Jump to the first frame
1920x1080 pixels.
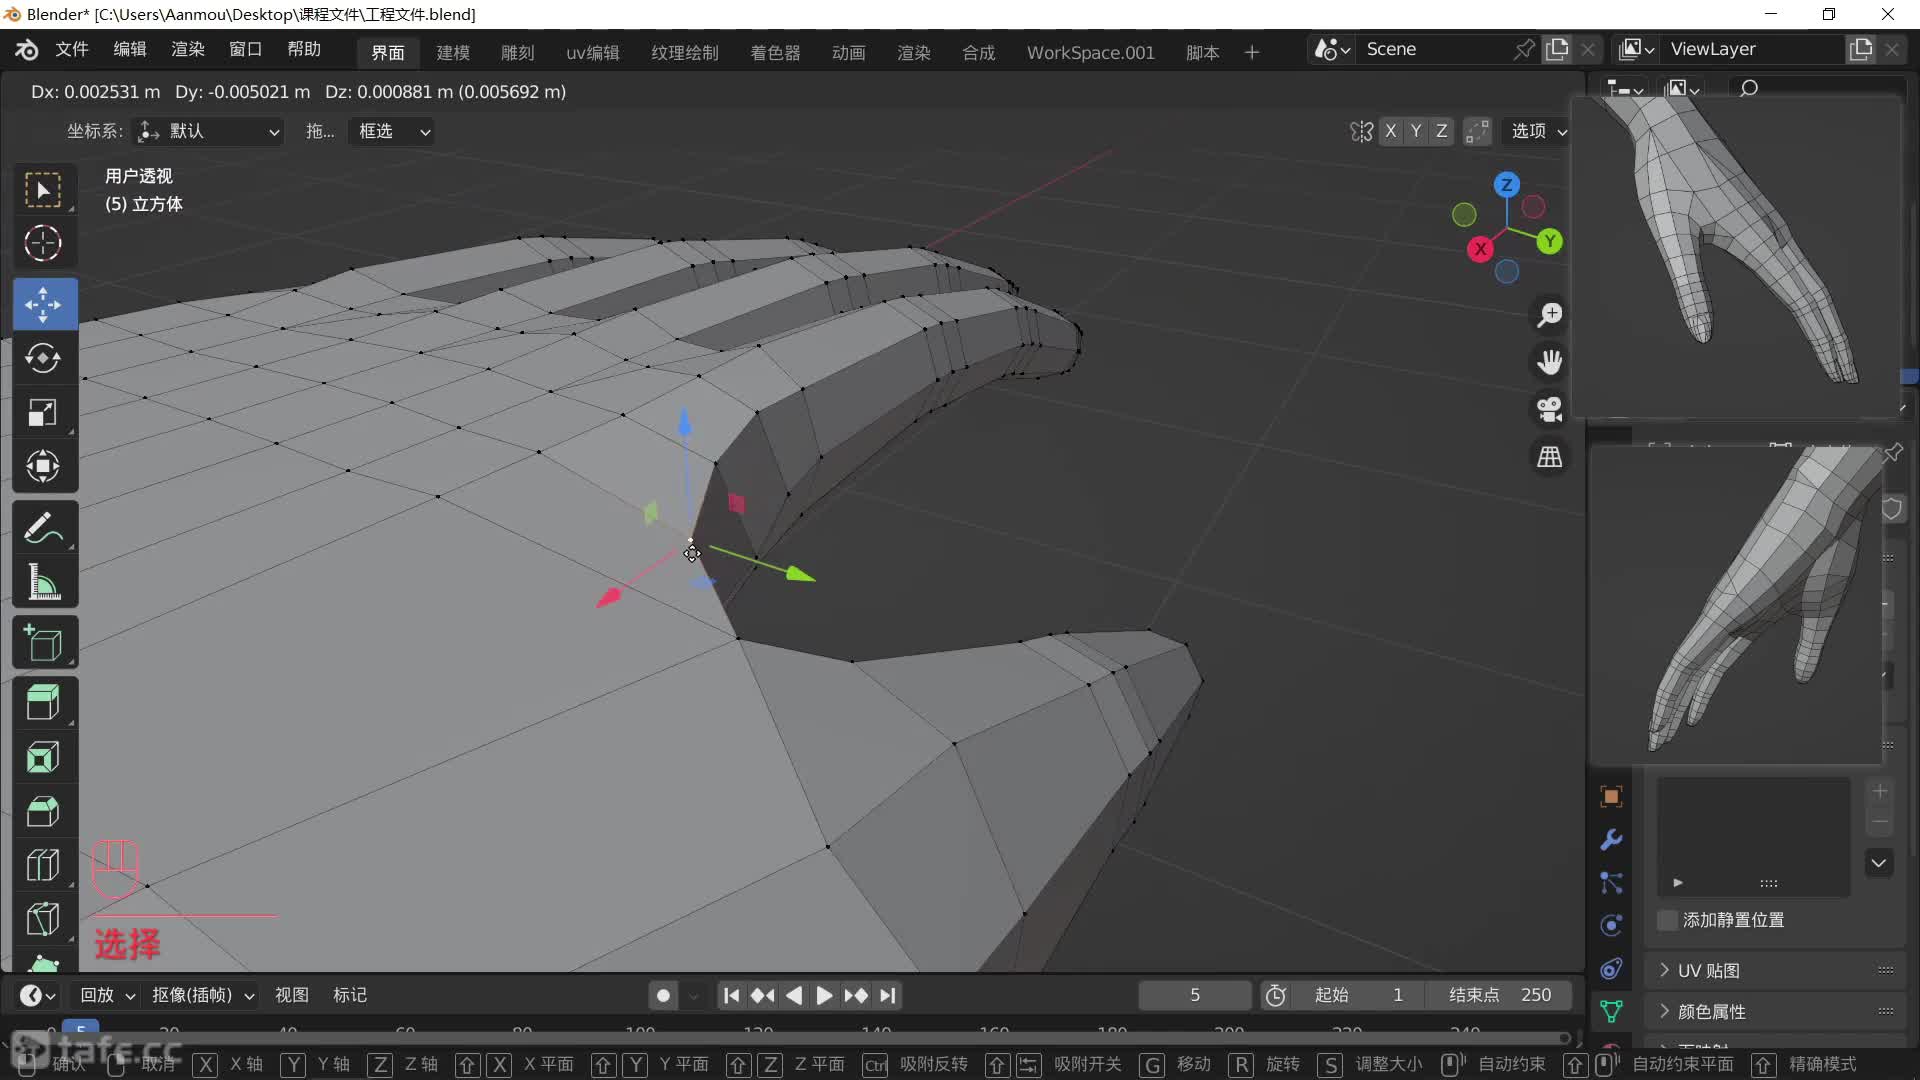coord(732,996)
